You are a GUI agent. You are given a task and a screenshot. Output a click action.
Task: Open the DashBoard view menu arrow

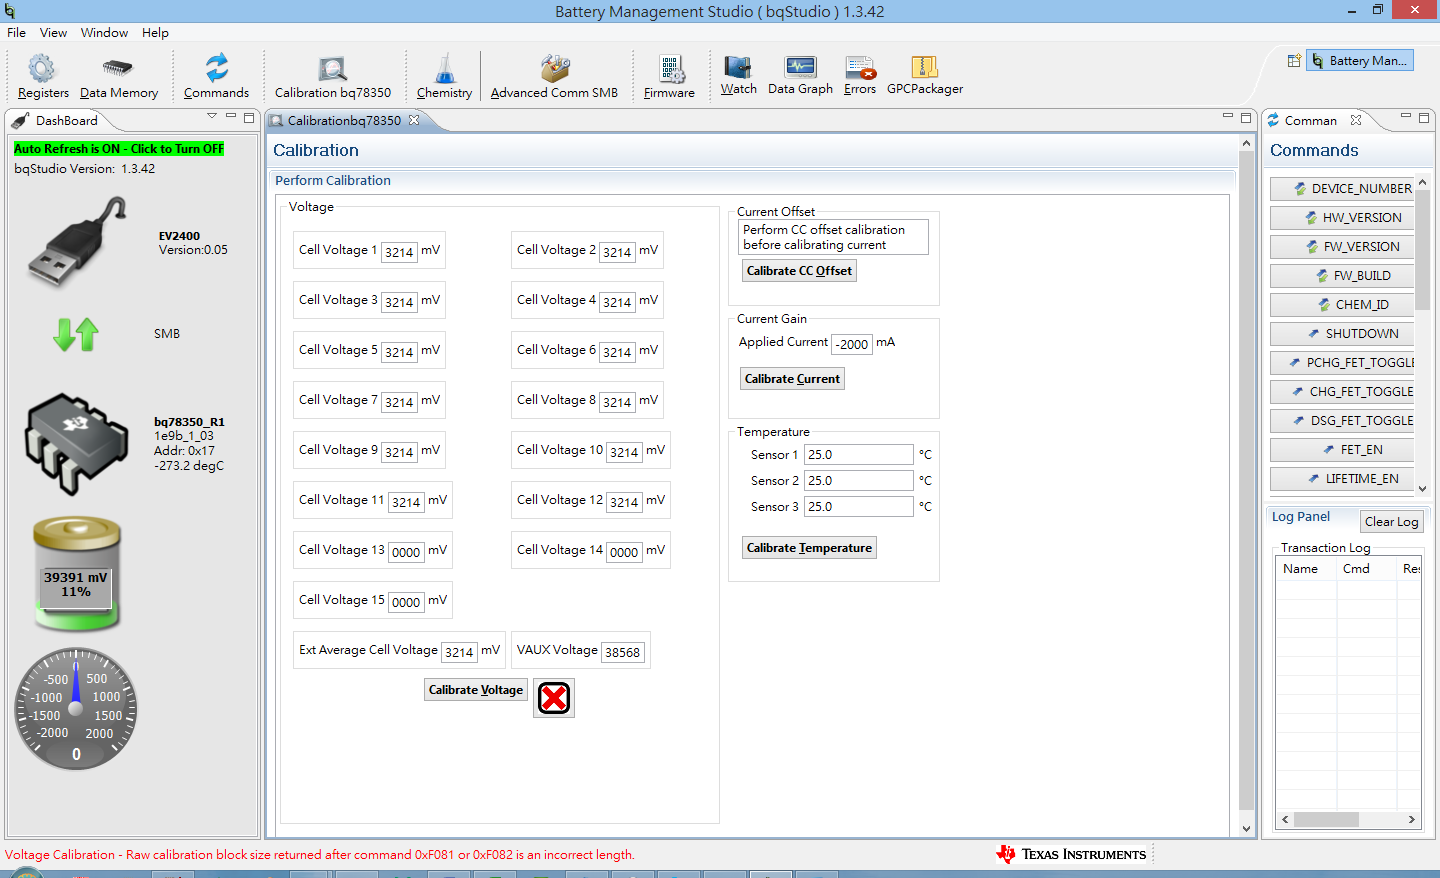click(212, 117)
